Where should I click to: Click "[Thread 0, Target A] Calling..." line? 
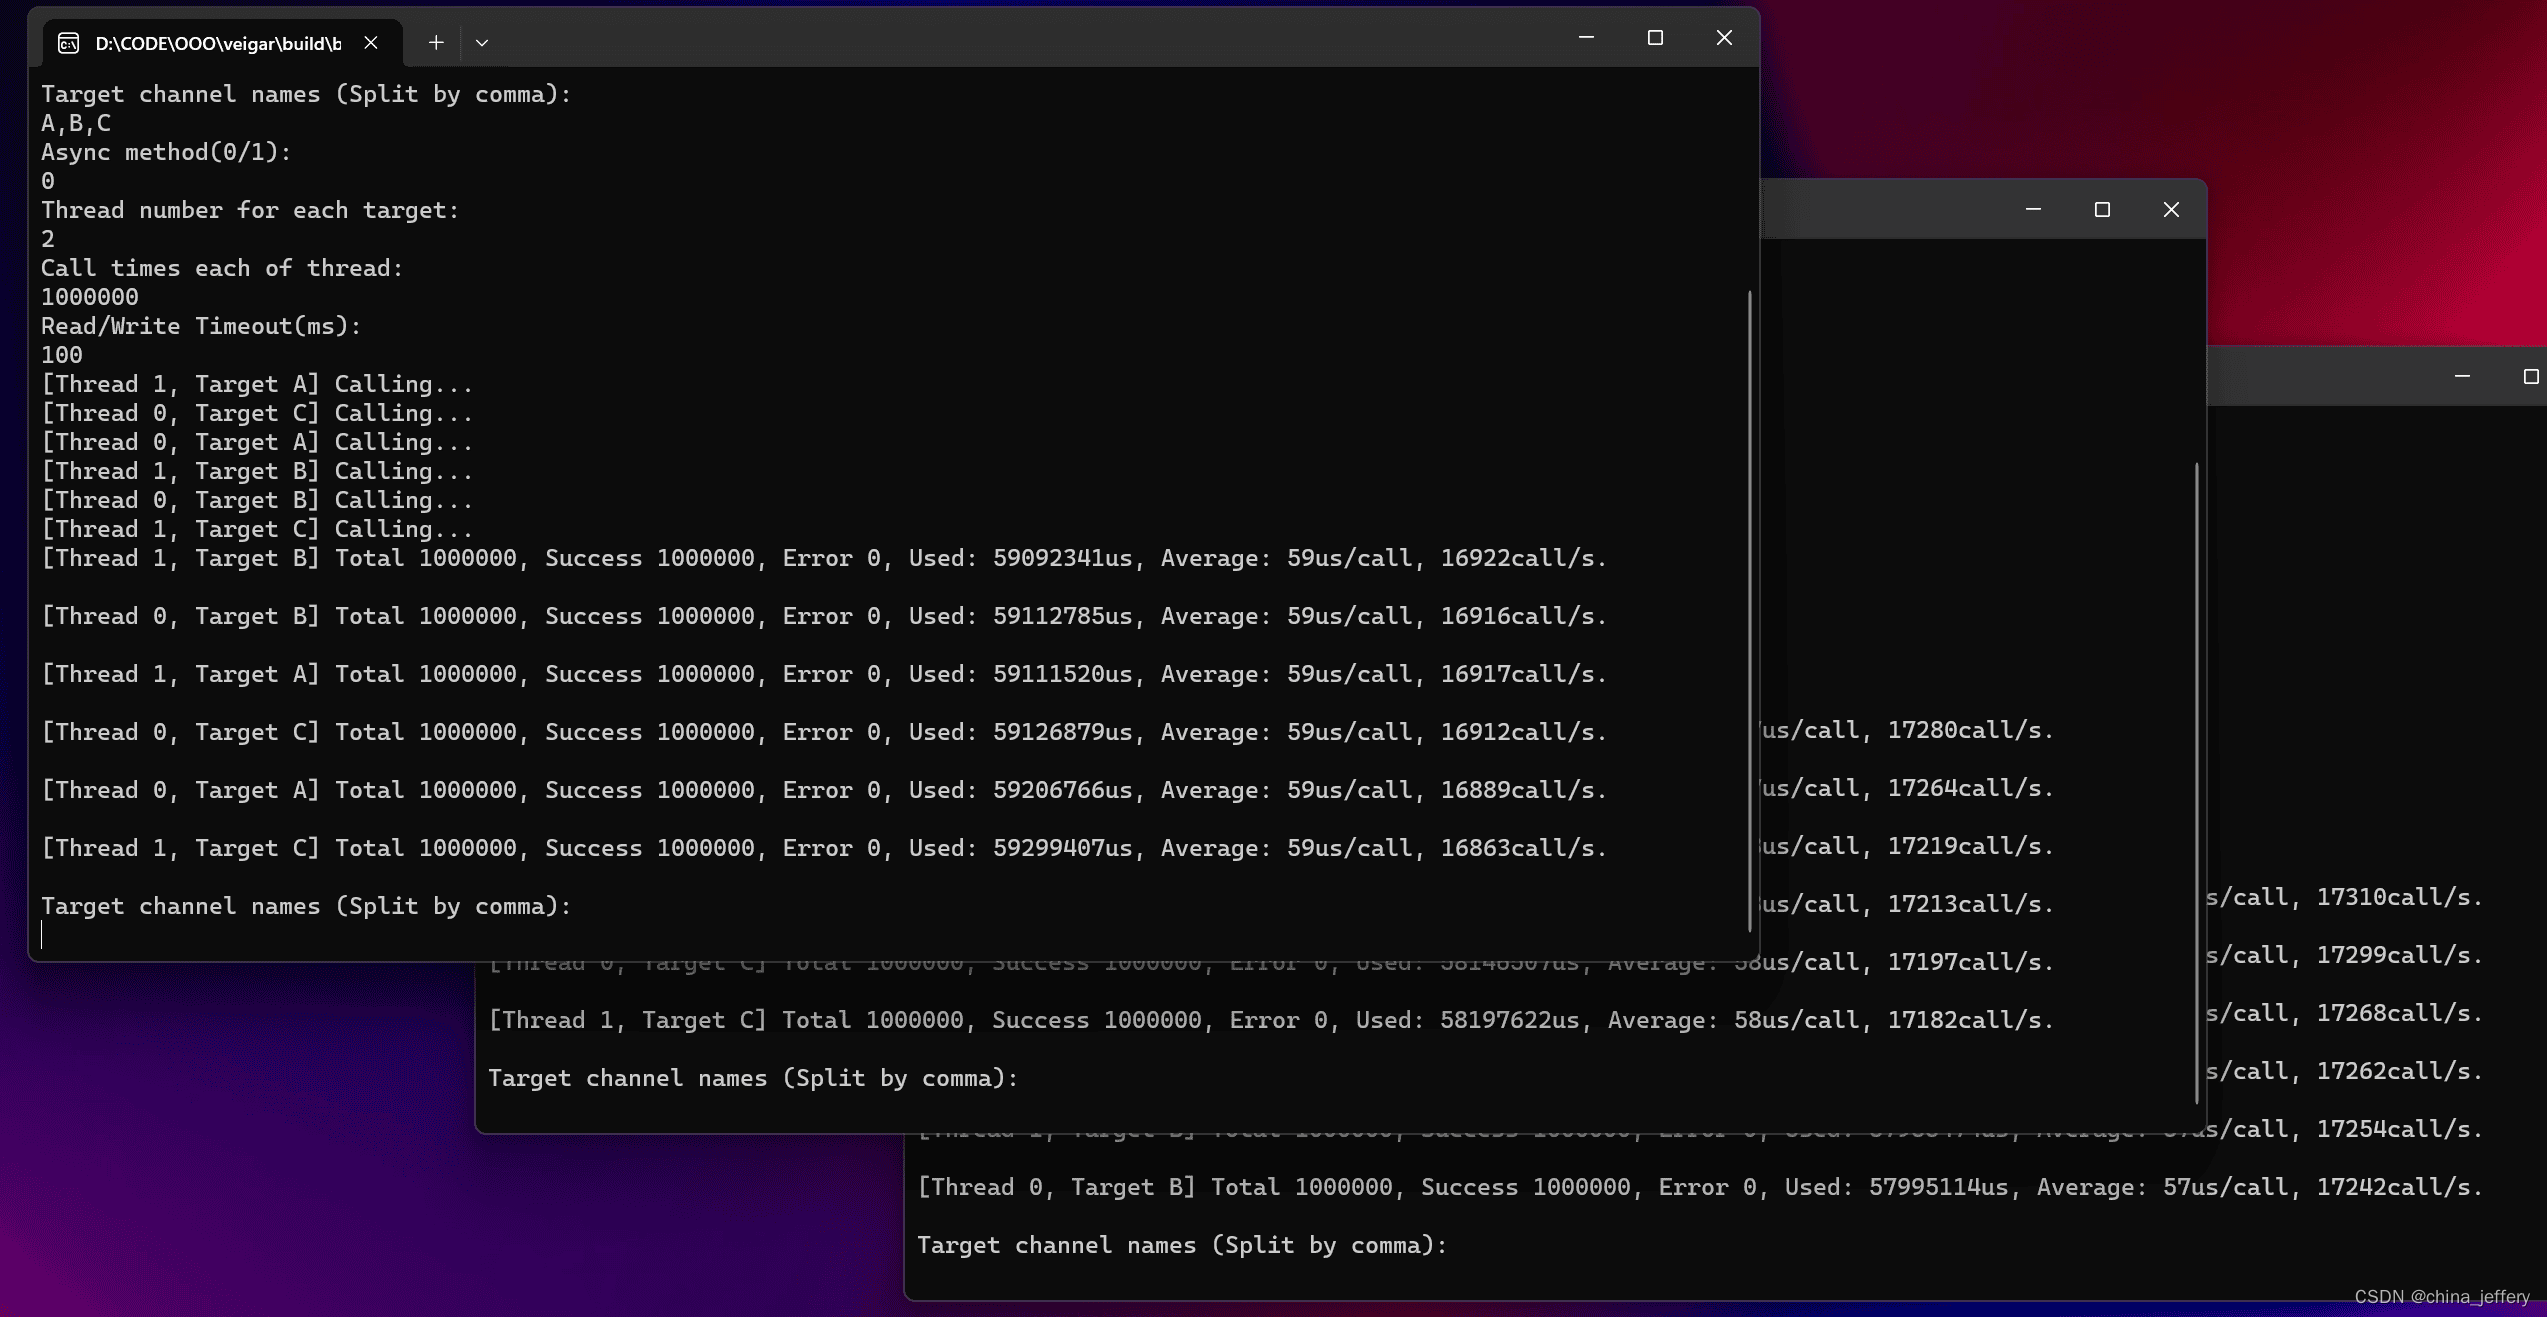point(257,442)
